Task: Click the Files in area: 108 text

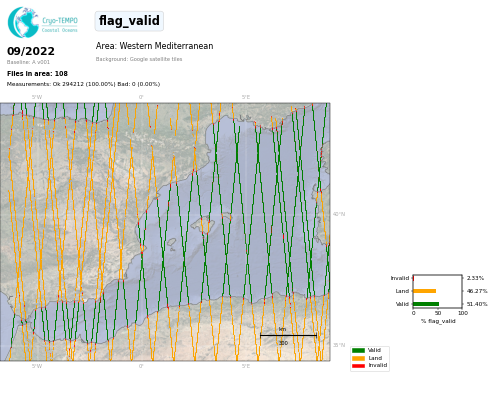Action: [x=37, y=74]
